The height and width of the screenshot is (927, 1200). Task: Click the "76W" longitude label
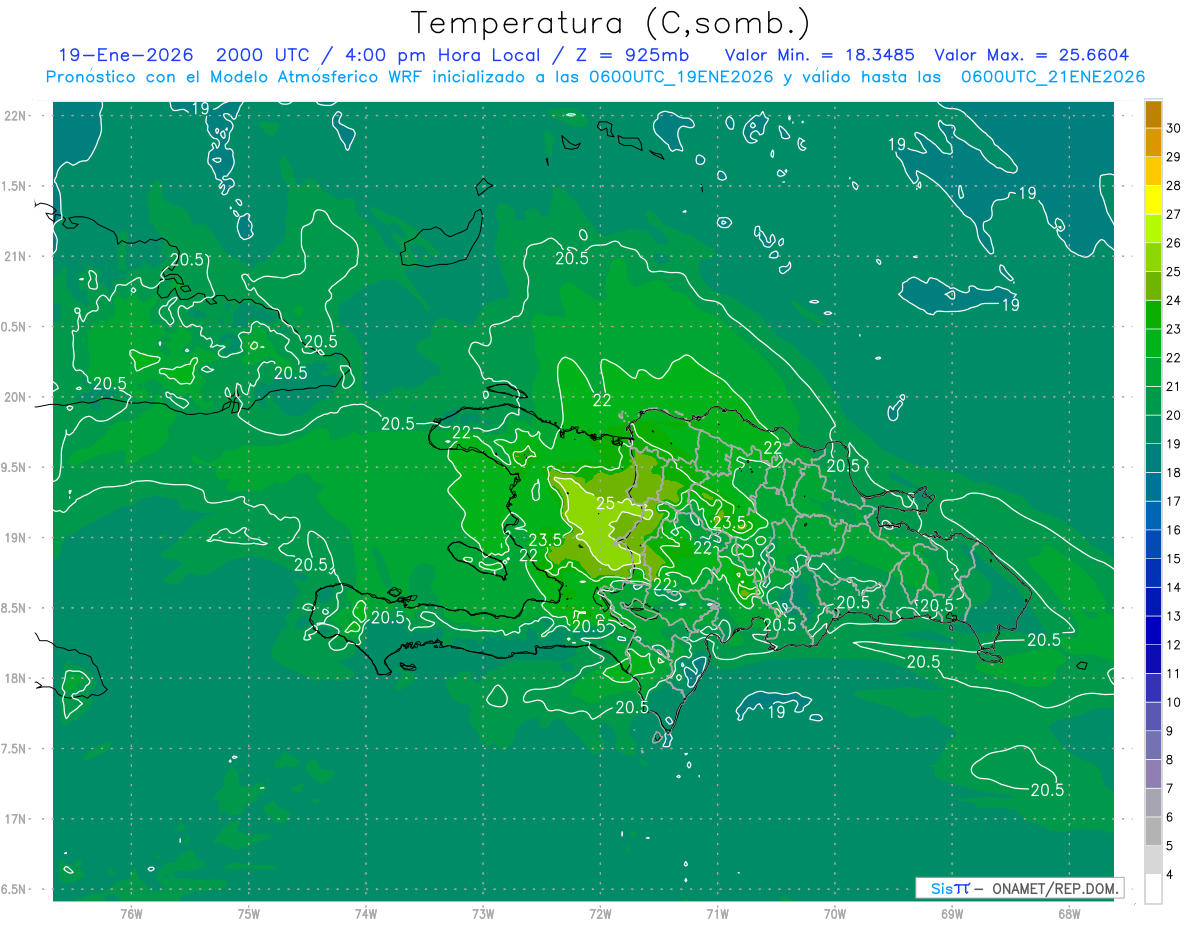(131, 914)
